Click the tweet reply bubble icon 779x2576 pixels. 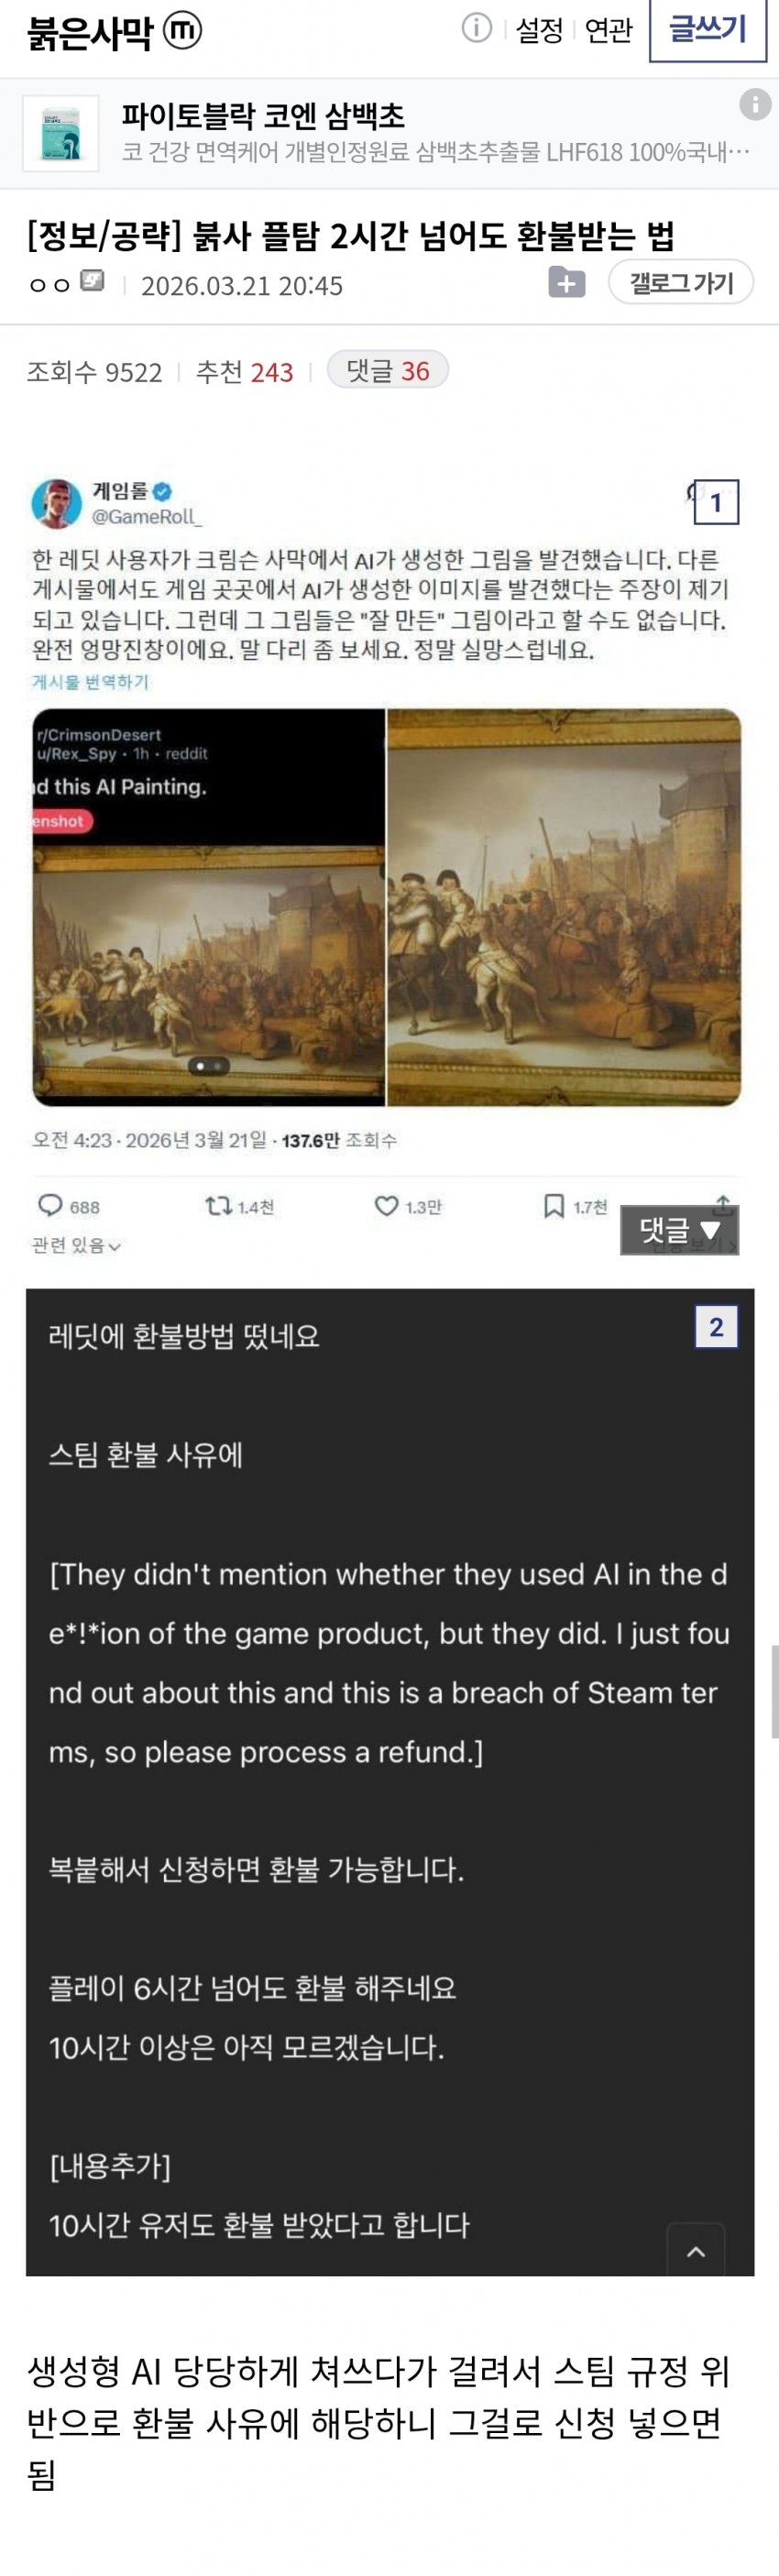pyautogui.click(x=50, y=1205)
